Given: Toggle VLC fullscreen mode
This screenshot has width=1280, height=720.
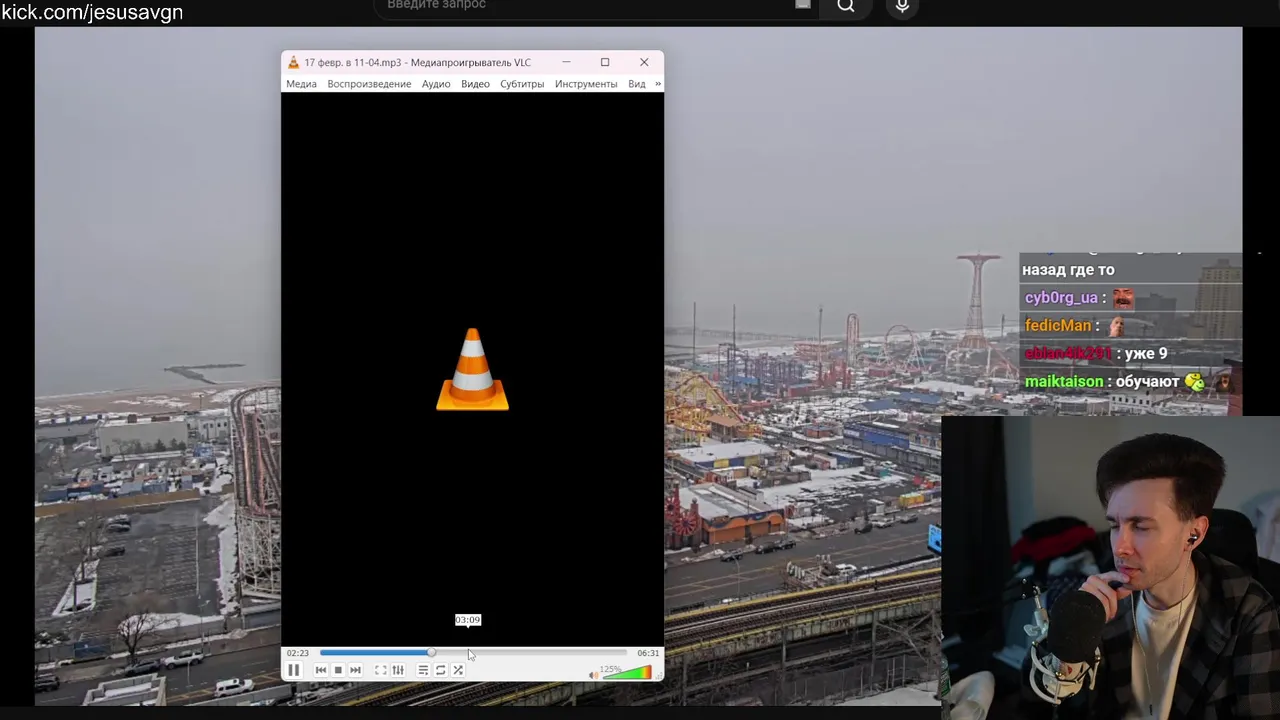Looking at the screenshot, I should [x=381, y=670].
